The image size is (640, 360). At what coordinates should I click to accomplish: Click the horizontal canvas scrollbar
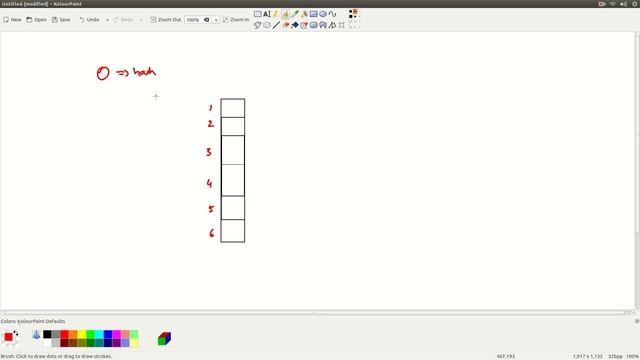click(x=314, y=313)
